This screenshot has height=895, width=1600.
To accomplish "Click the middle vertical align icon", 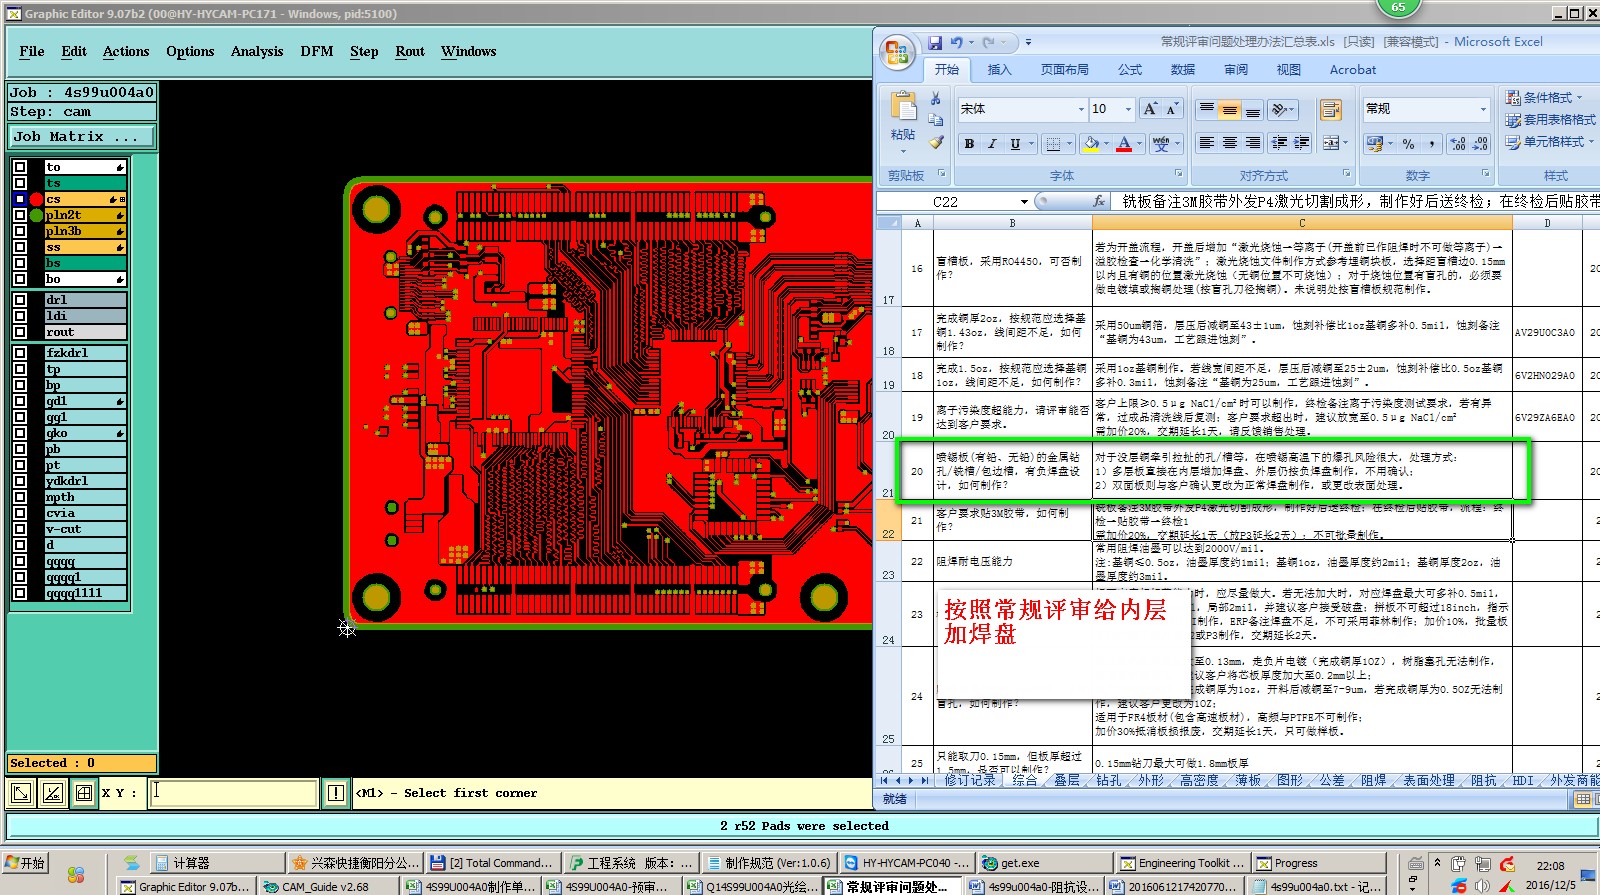I will point(1230,109).
